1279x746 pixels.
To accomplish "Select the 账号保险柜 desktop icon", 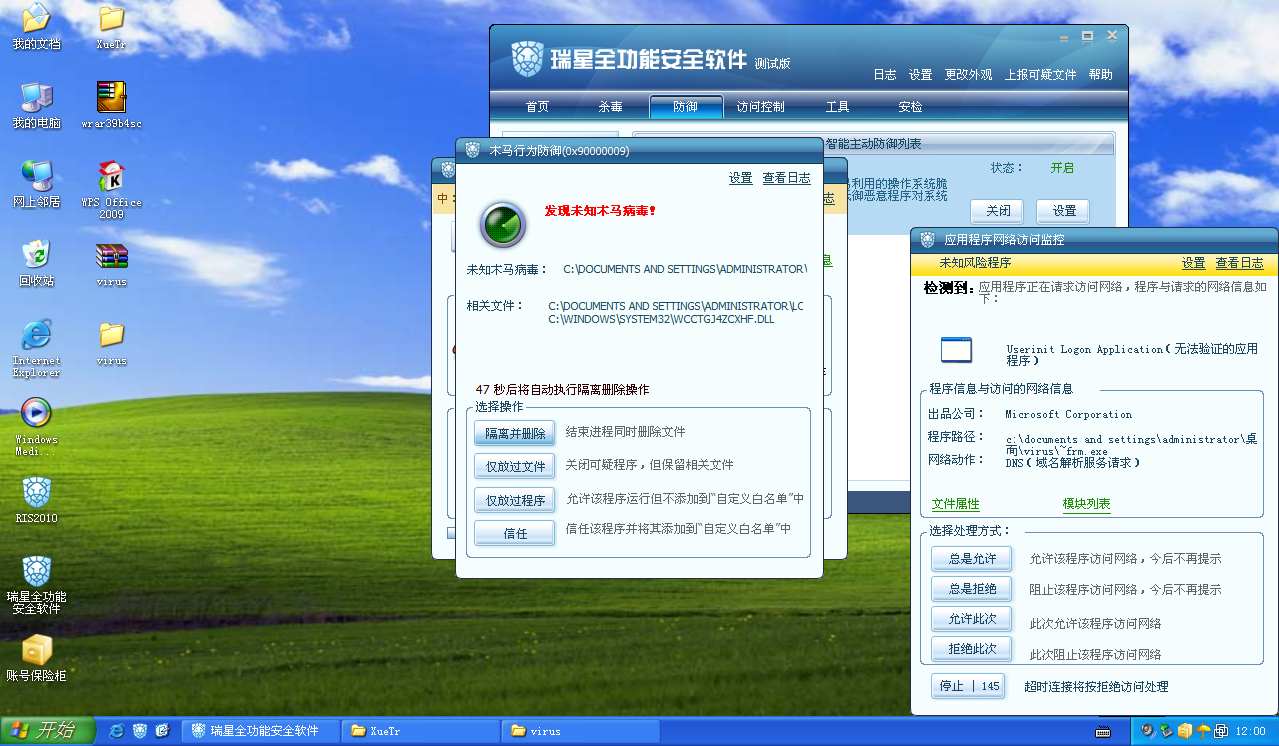I will coord(36,658).
